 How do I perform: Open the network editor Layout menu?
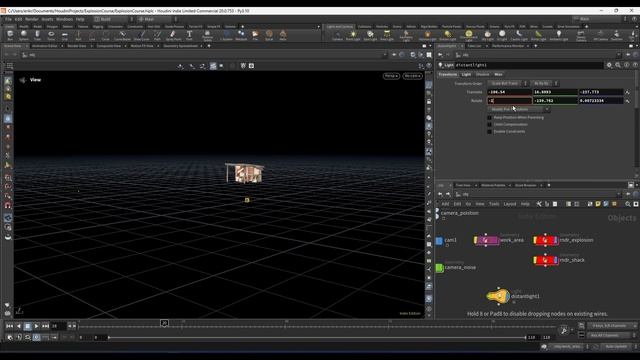[x=510, y=204]
